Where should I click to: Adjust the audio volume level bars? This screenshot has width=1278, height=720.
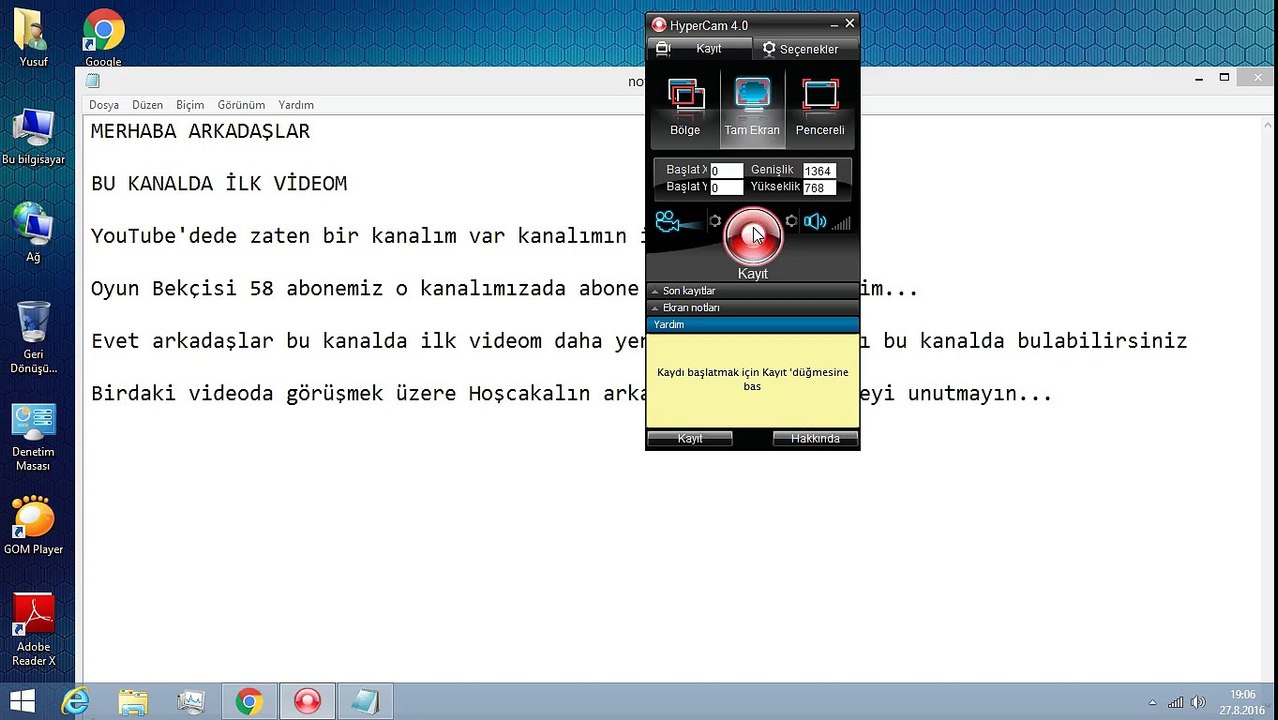[x=842, y=223]
